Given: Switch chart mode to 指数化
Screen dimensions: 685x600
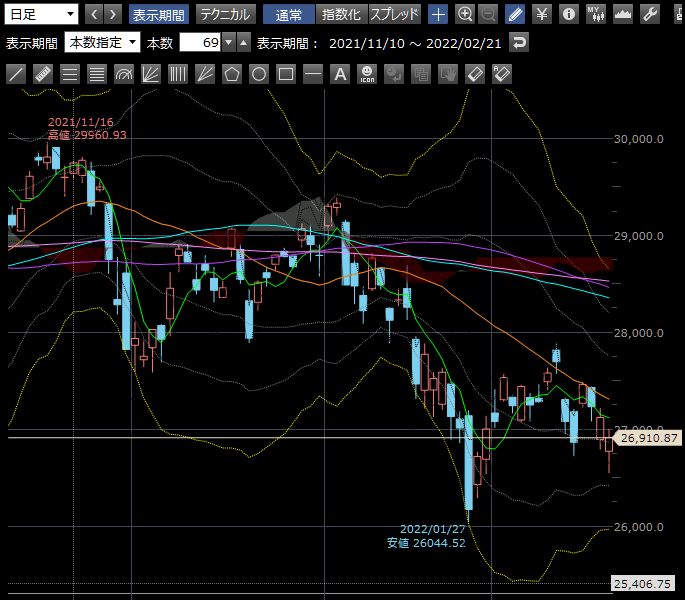Looking at the screenshot, I should pos(341,14).
